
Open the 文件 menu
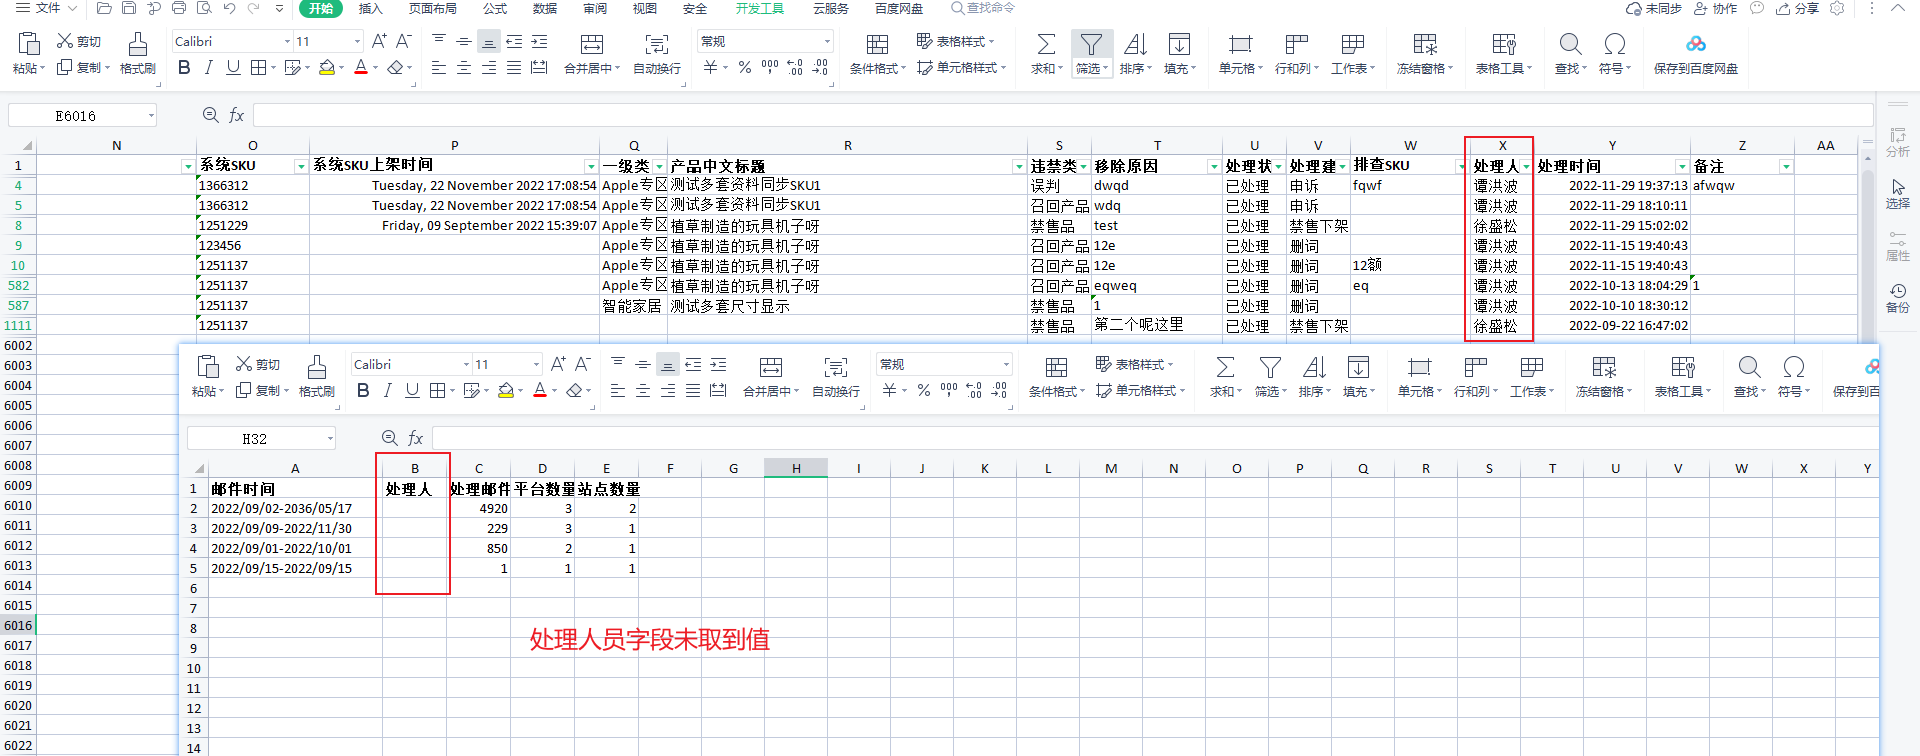pos(46,8)
